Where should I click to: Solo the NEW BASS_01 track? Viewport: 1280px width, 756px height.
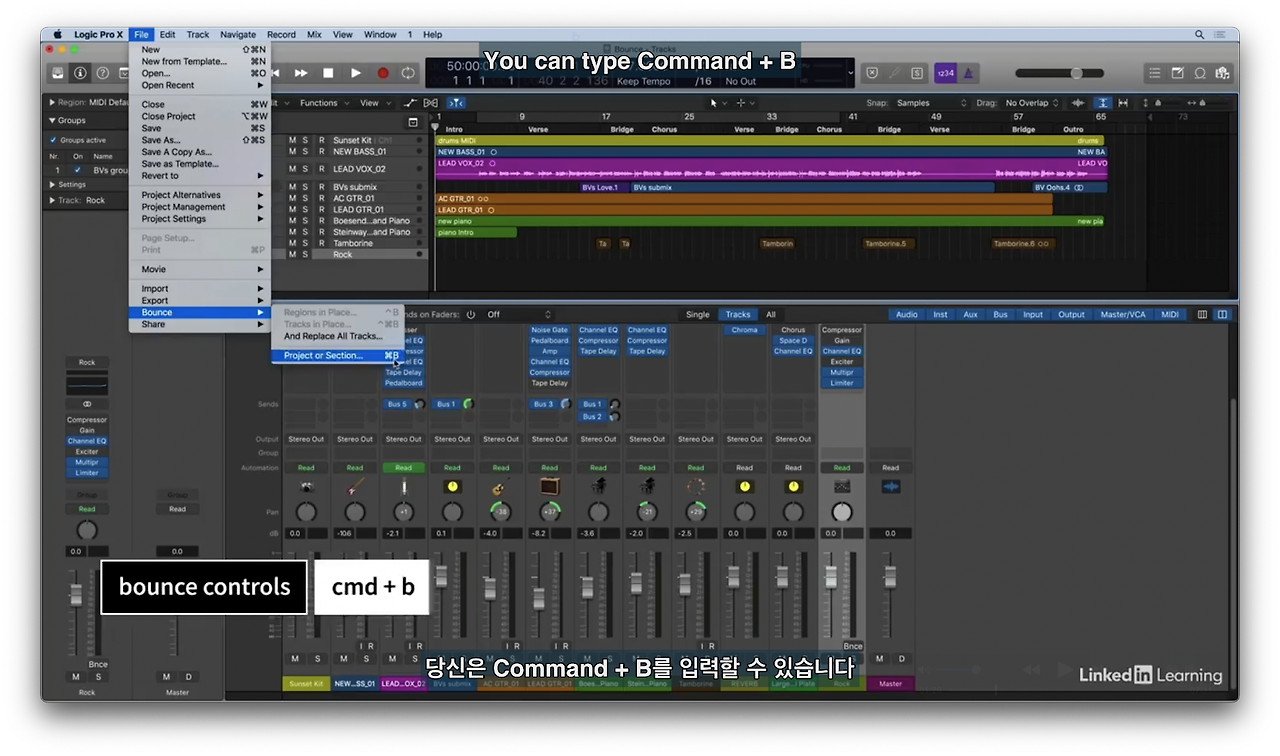point(306,151)
